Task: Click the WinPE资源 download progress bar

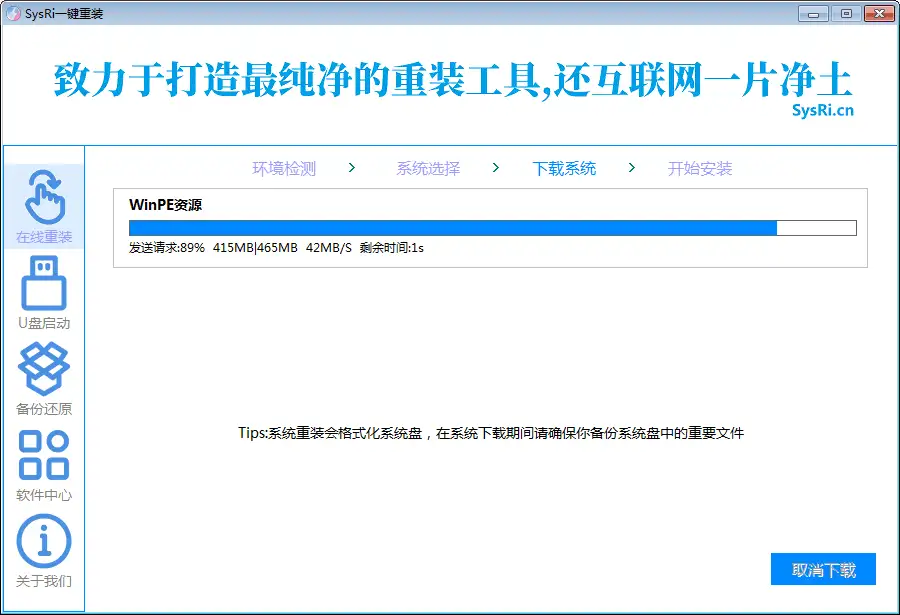Action: (492, 228)
